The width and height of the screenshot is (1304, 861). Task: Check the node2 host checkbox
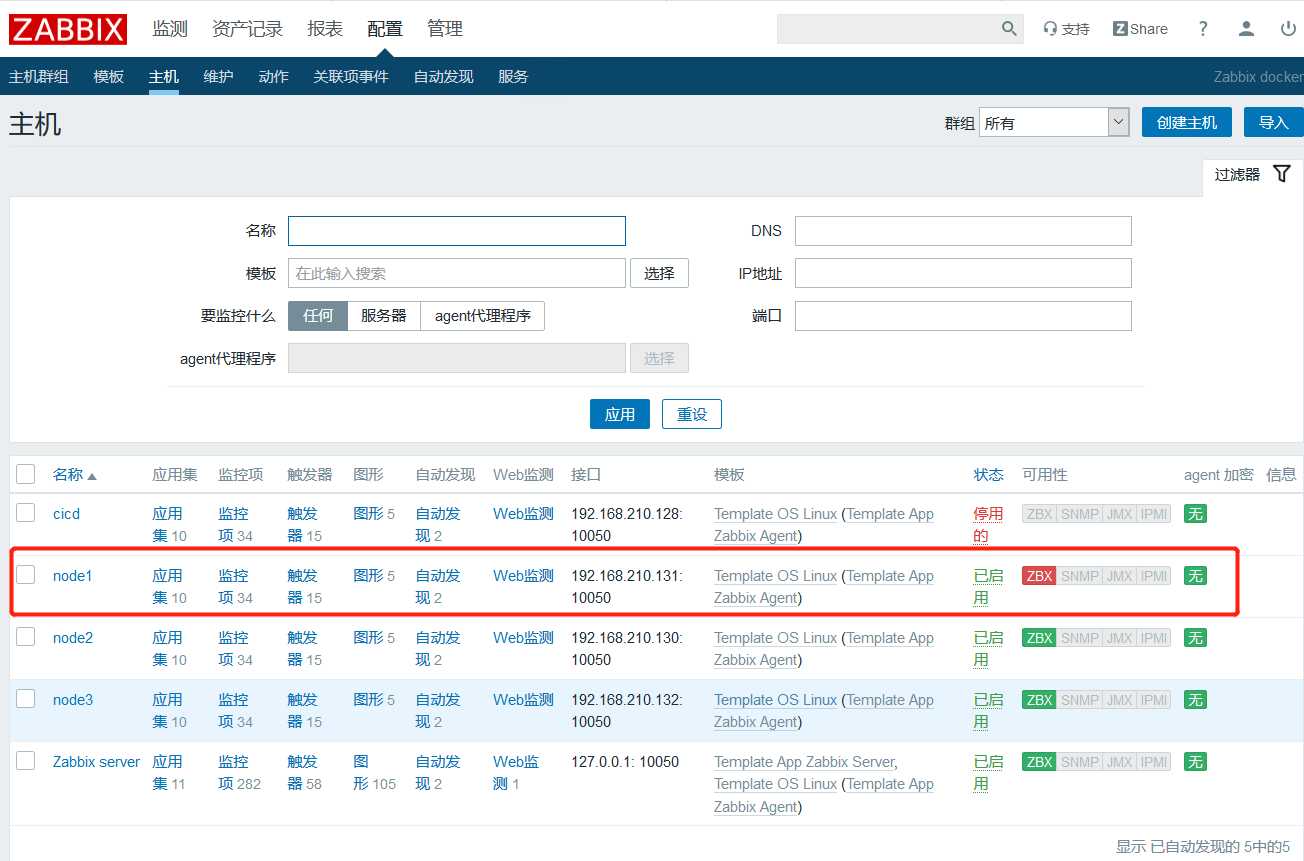(26, 637)
